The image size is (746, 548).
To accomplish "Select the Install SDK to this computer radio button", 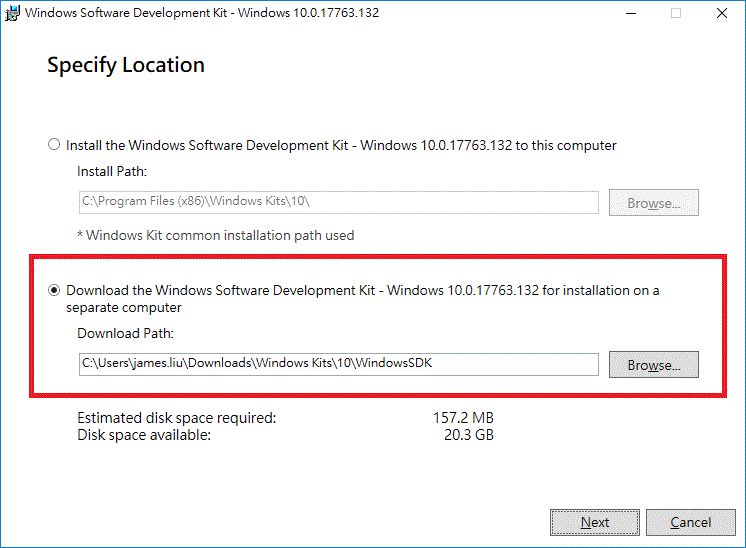I will (x=54, y=144).
